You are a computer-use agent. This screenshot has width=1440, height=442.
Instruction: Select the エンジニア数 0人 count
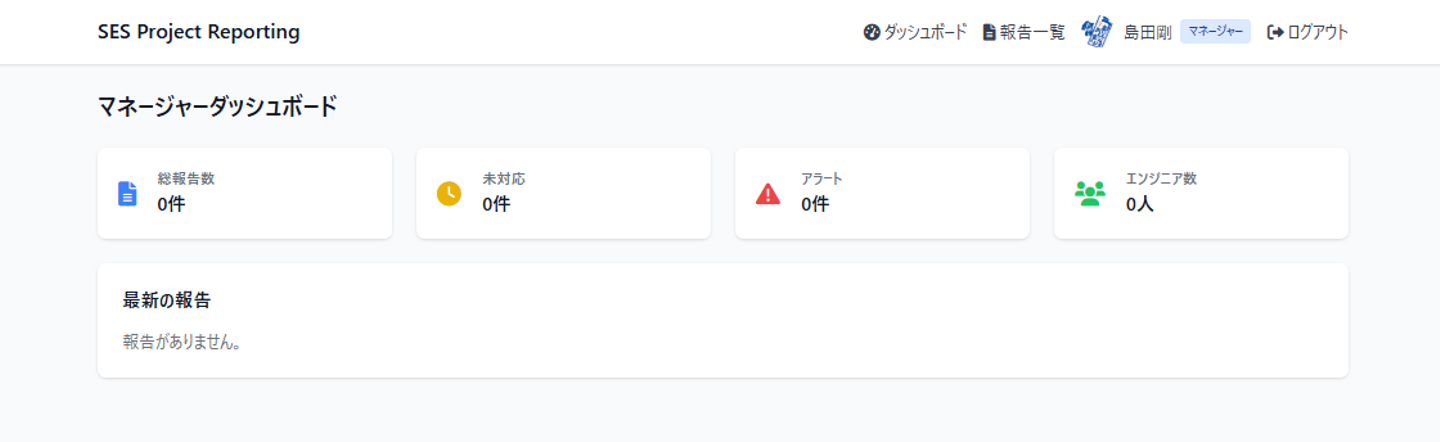coord(1140,204)
